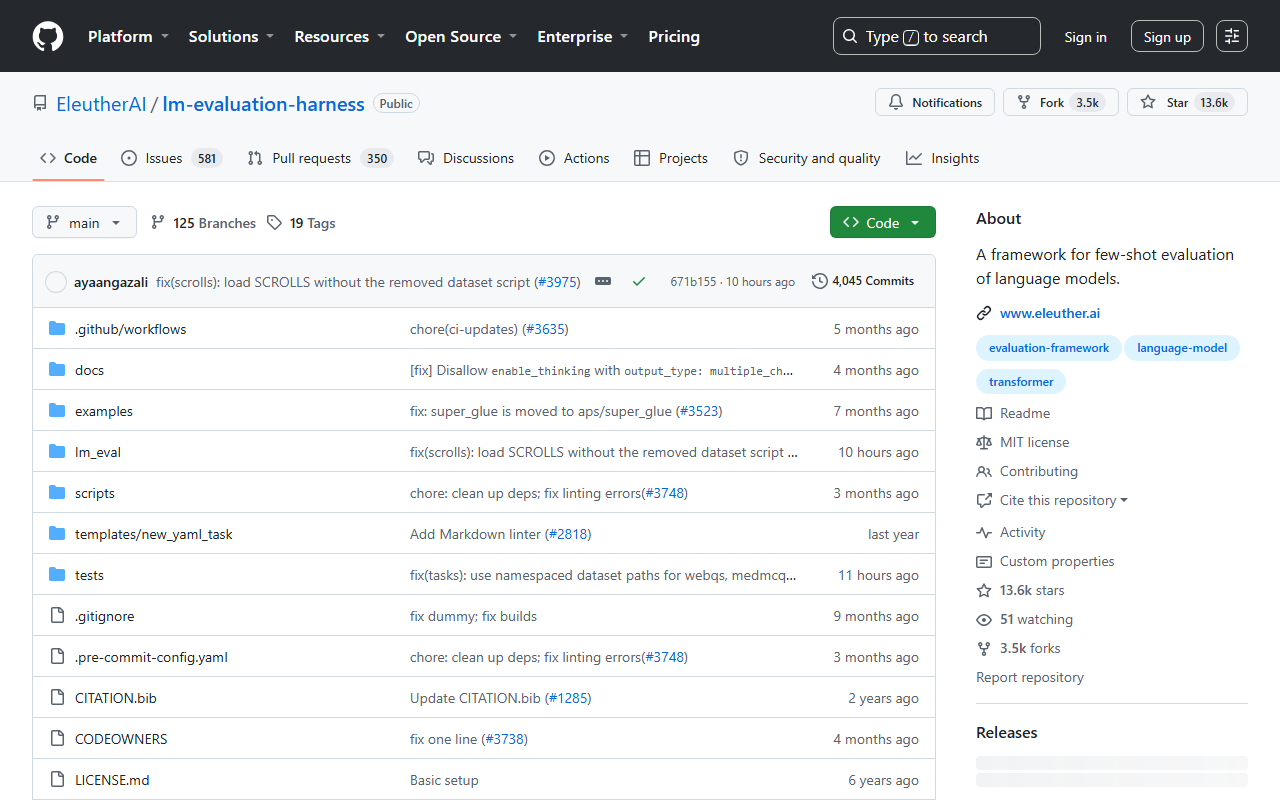Open the CODEOWNERS file
The image size is (1280, 800).
[121, 739]
